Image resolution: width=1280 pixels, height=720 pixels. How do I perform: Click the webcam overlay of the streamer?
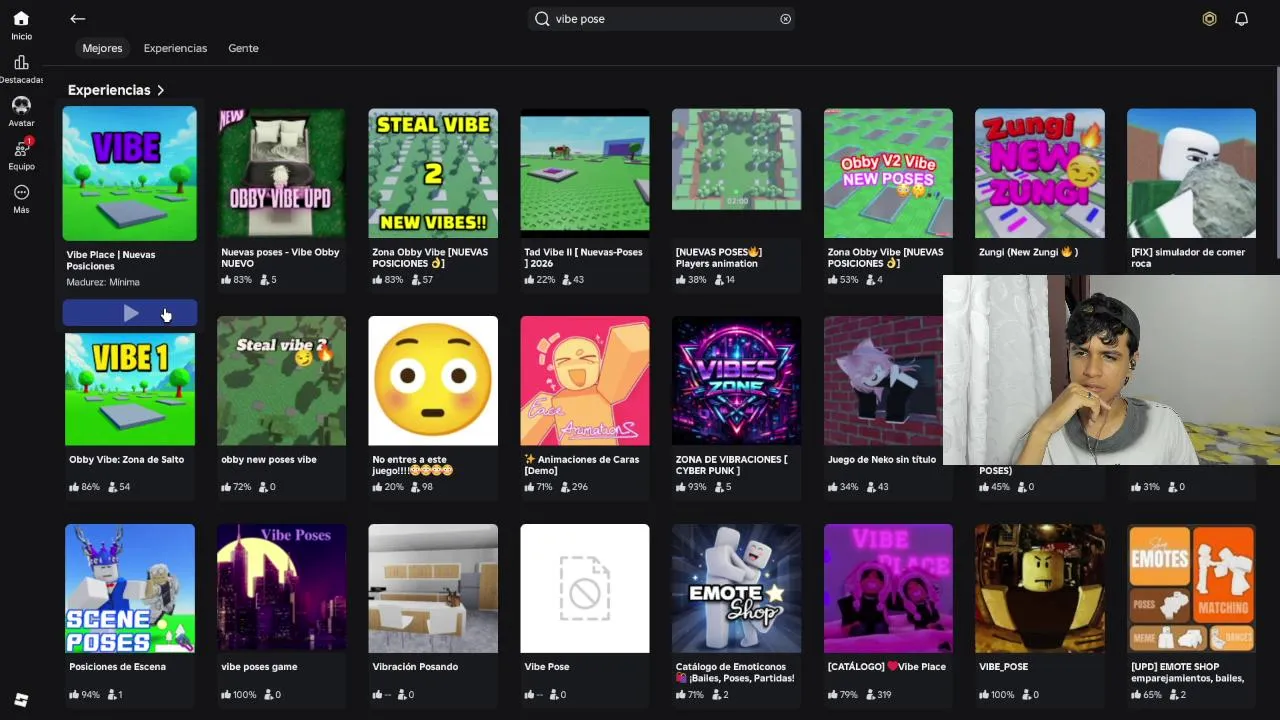tap(1111, 370)
